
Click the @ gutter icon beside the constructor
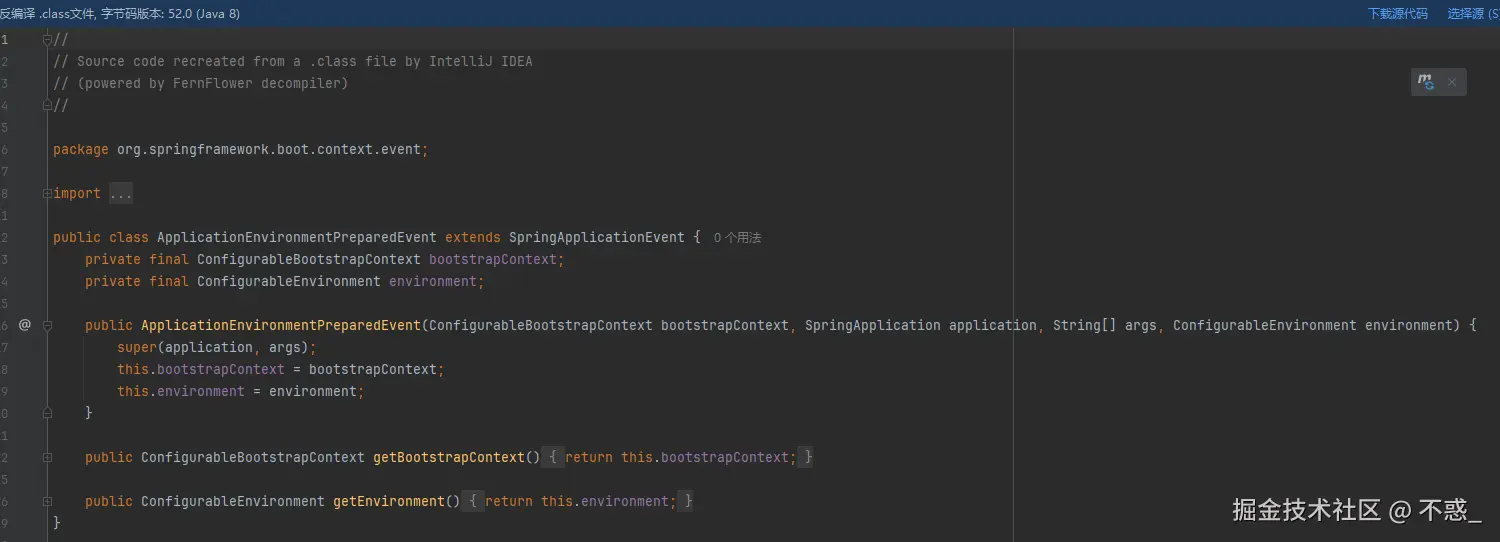[x=25, y=325]
